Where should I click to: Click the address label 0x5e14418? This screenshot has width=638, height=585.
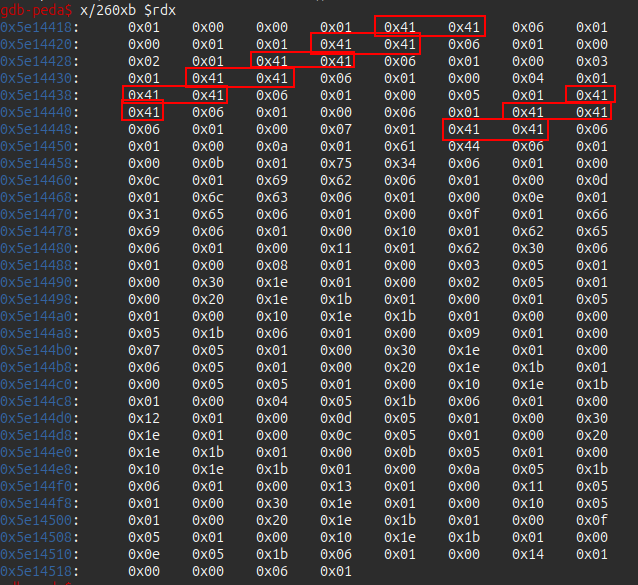[35, 27]
